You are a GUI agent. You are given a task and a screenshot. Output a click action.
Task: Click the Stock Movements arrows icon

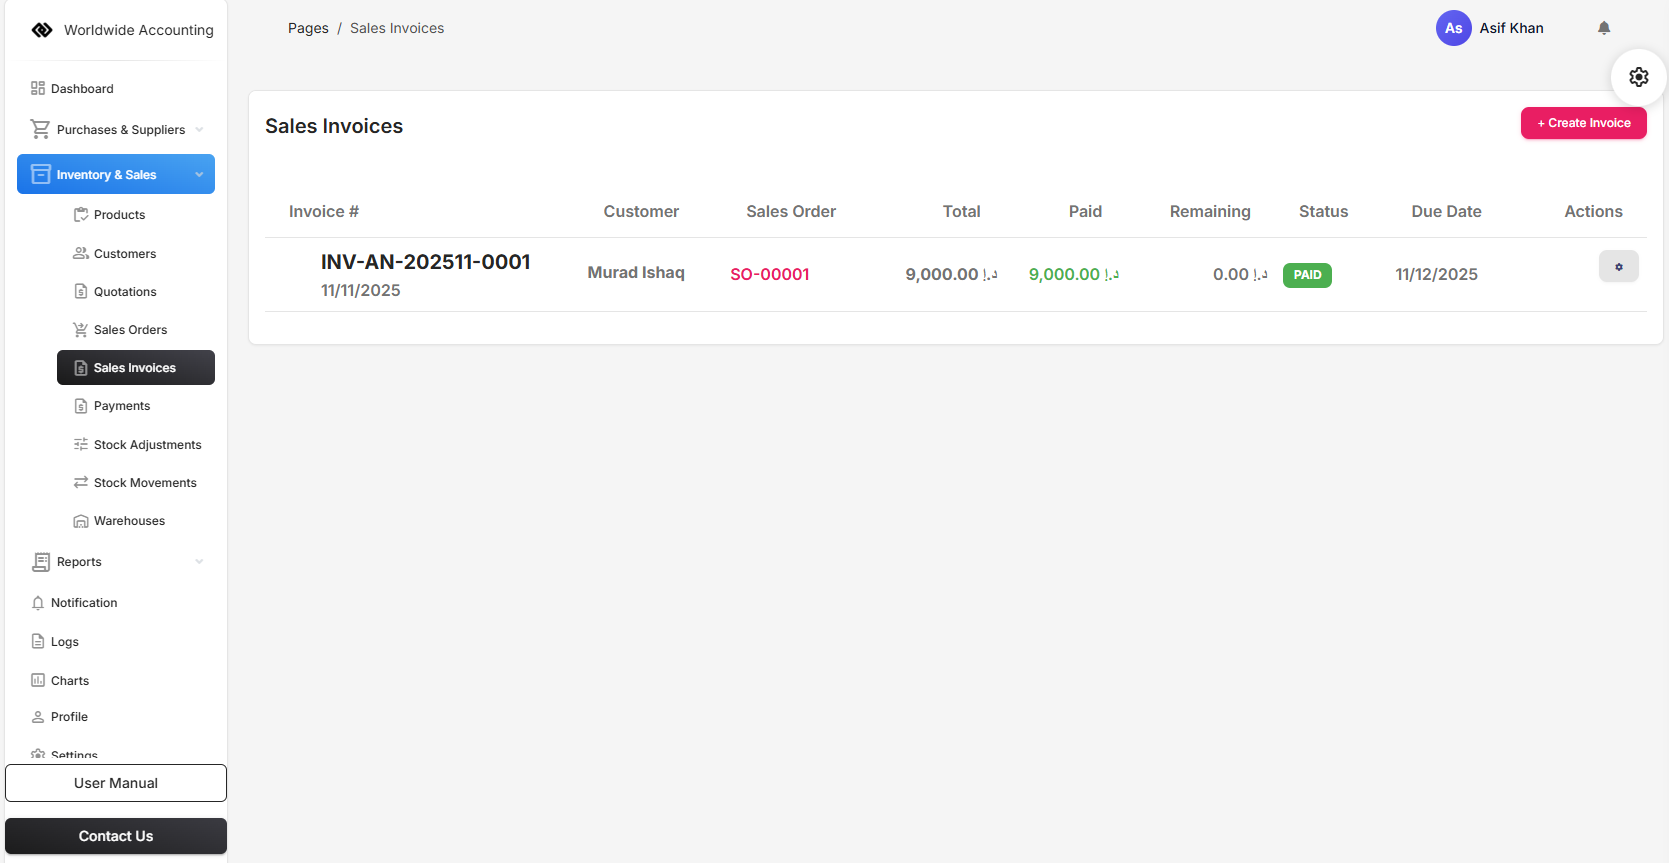coord(81,482)
